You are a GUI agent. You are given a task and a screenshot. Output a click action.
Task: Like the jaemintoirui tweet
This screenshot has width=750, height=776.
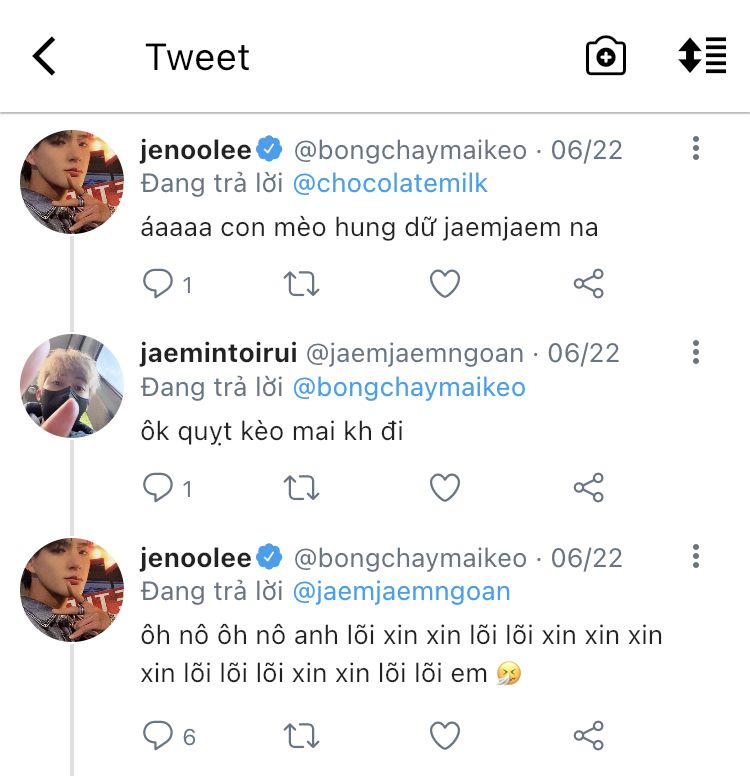pos(444,487)
